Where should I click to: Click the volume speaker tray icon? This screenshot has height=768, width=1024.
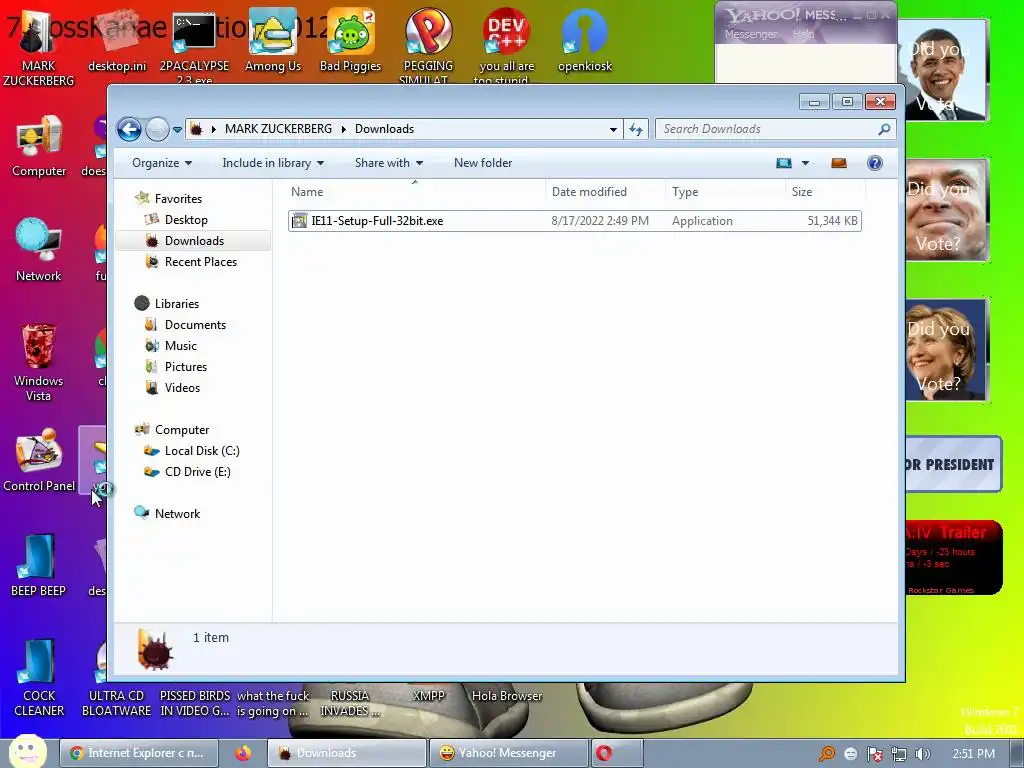click(x=922, y=754)
